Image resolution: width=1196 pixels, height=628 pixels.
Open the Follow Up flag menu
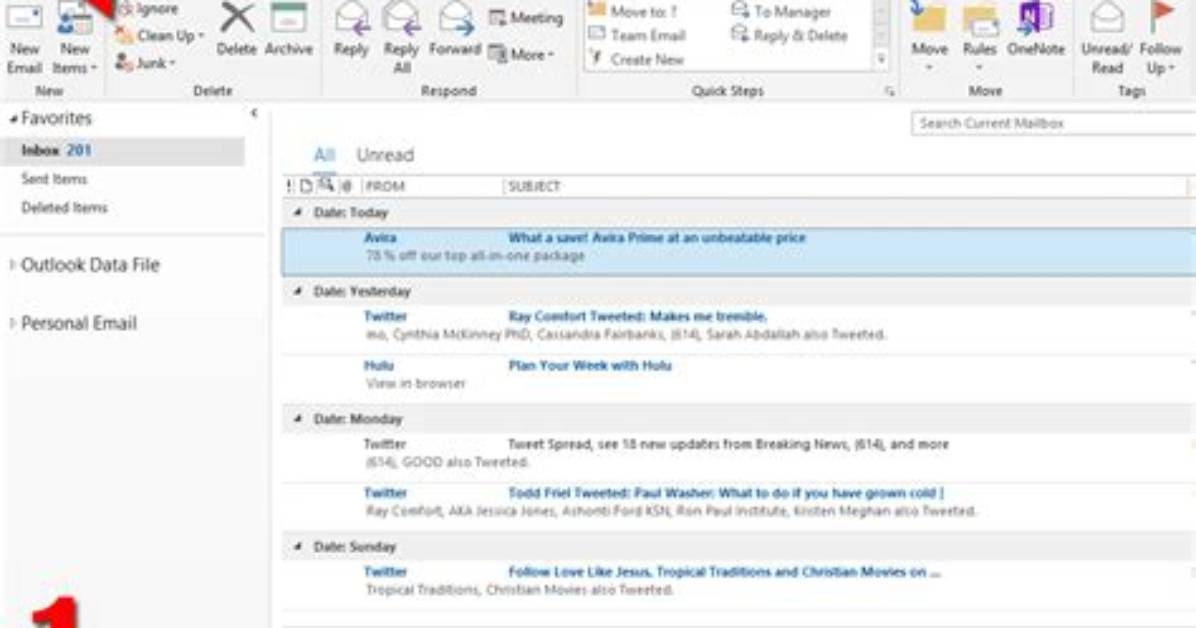pyautogui.click(x=1160, y=38)
